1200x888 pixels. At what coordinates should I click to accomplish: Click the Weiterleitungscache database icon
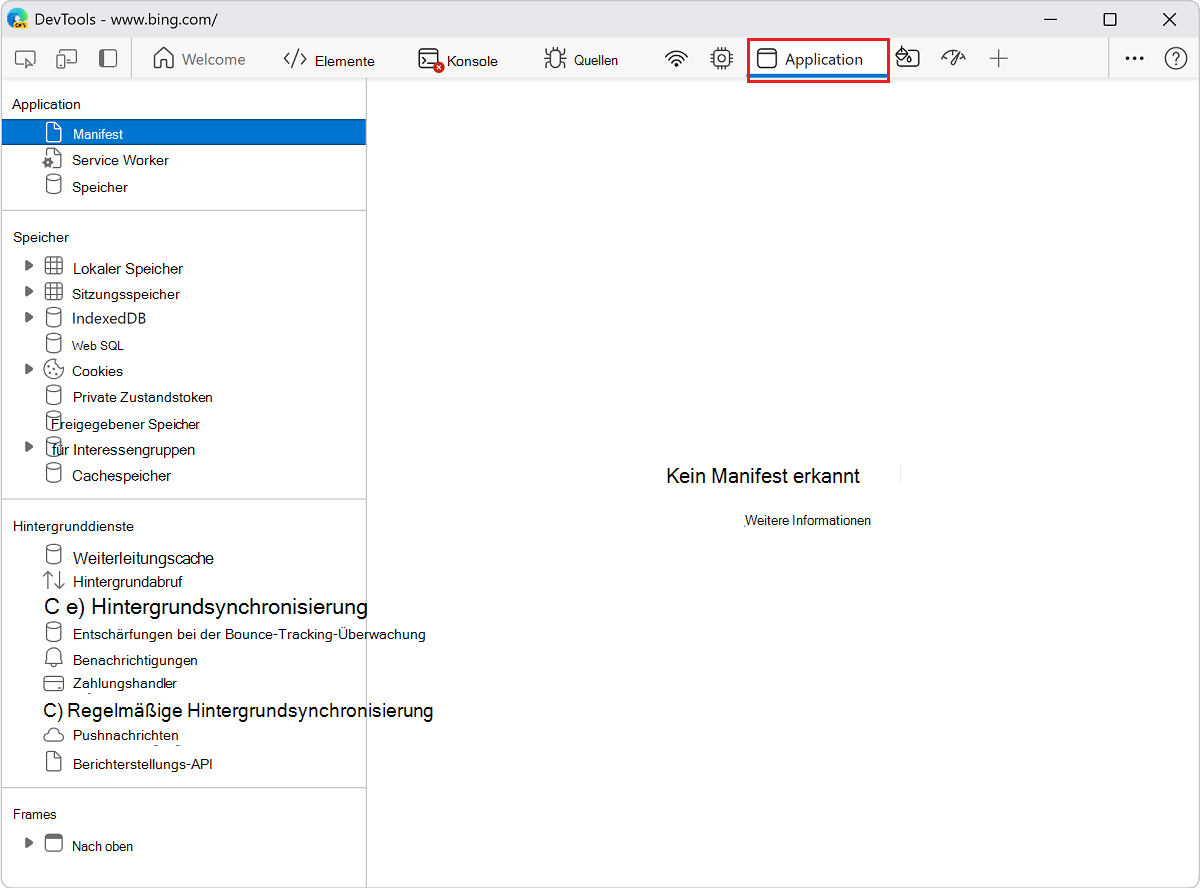pyautogui.click(x=54, y=554)
